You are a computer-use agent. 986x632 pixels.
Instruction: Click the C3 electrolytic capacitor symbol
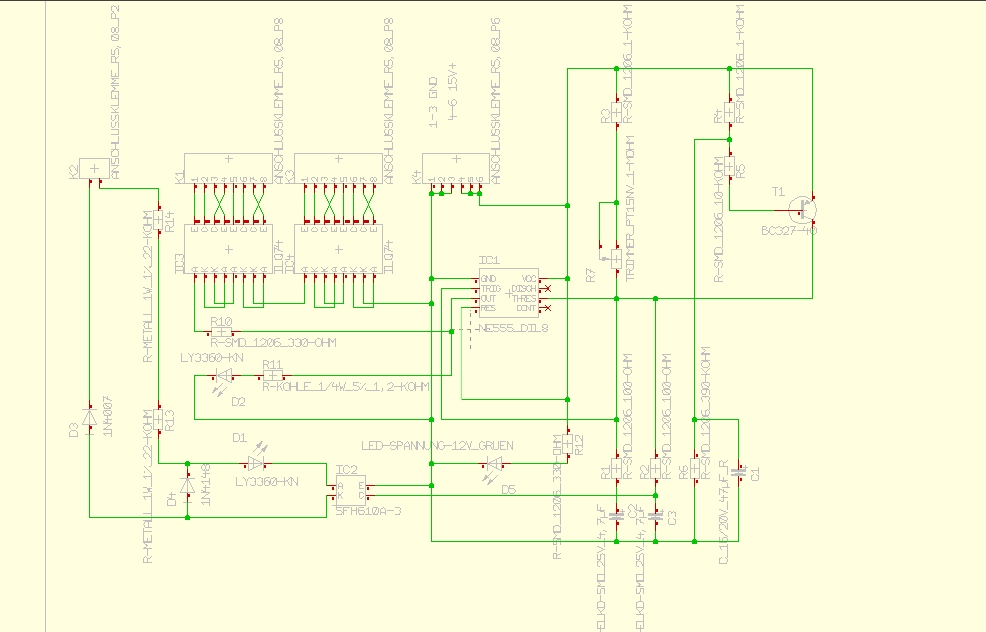coord(655,516)
